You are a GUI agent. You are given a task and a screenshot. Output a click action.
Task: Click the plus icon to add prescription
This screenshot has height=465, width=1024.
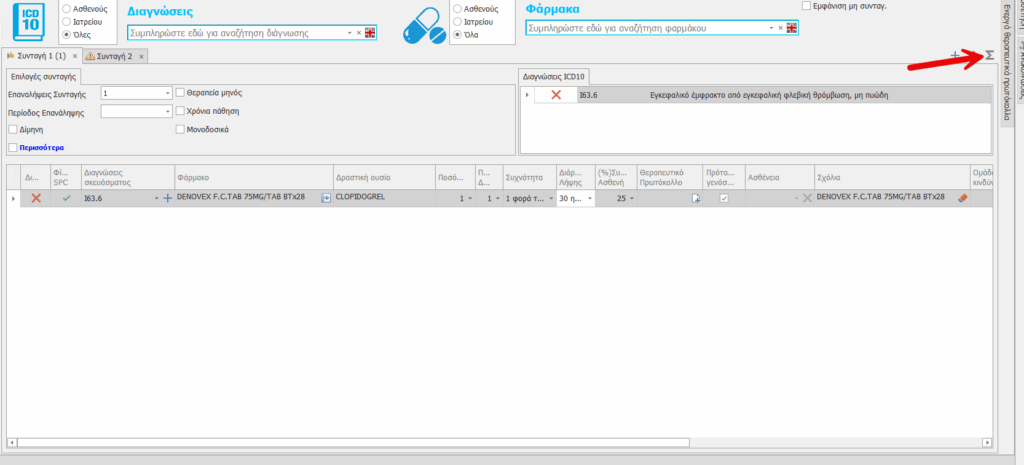955,55
